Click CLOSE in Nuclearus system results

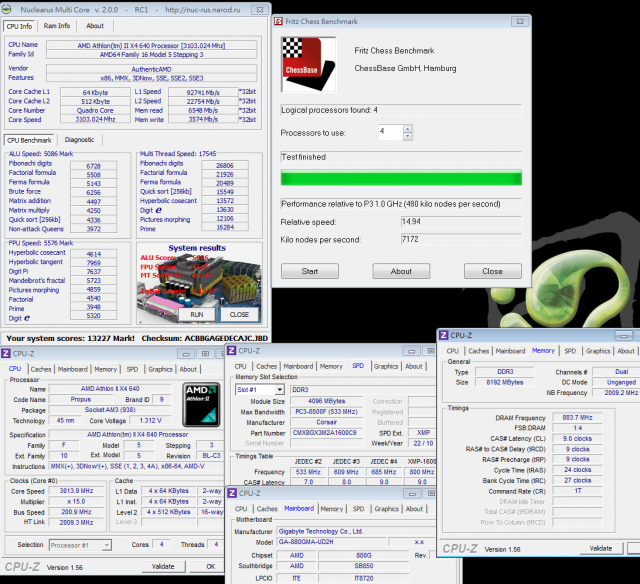[x=239, y=314]
